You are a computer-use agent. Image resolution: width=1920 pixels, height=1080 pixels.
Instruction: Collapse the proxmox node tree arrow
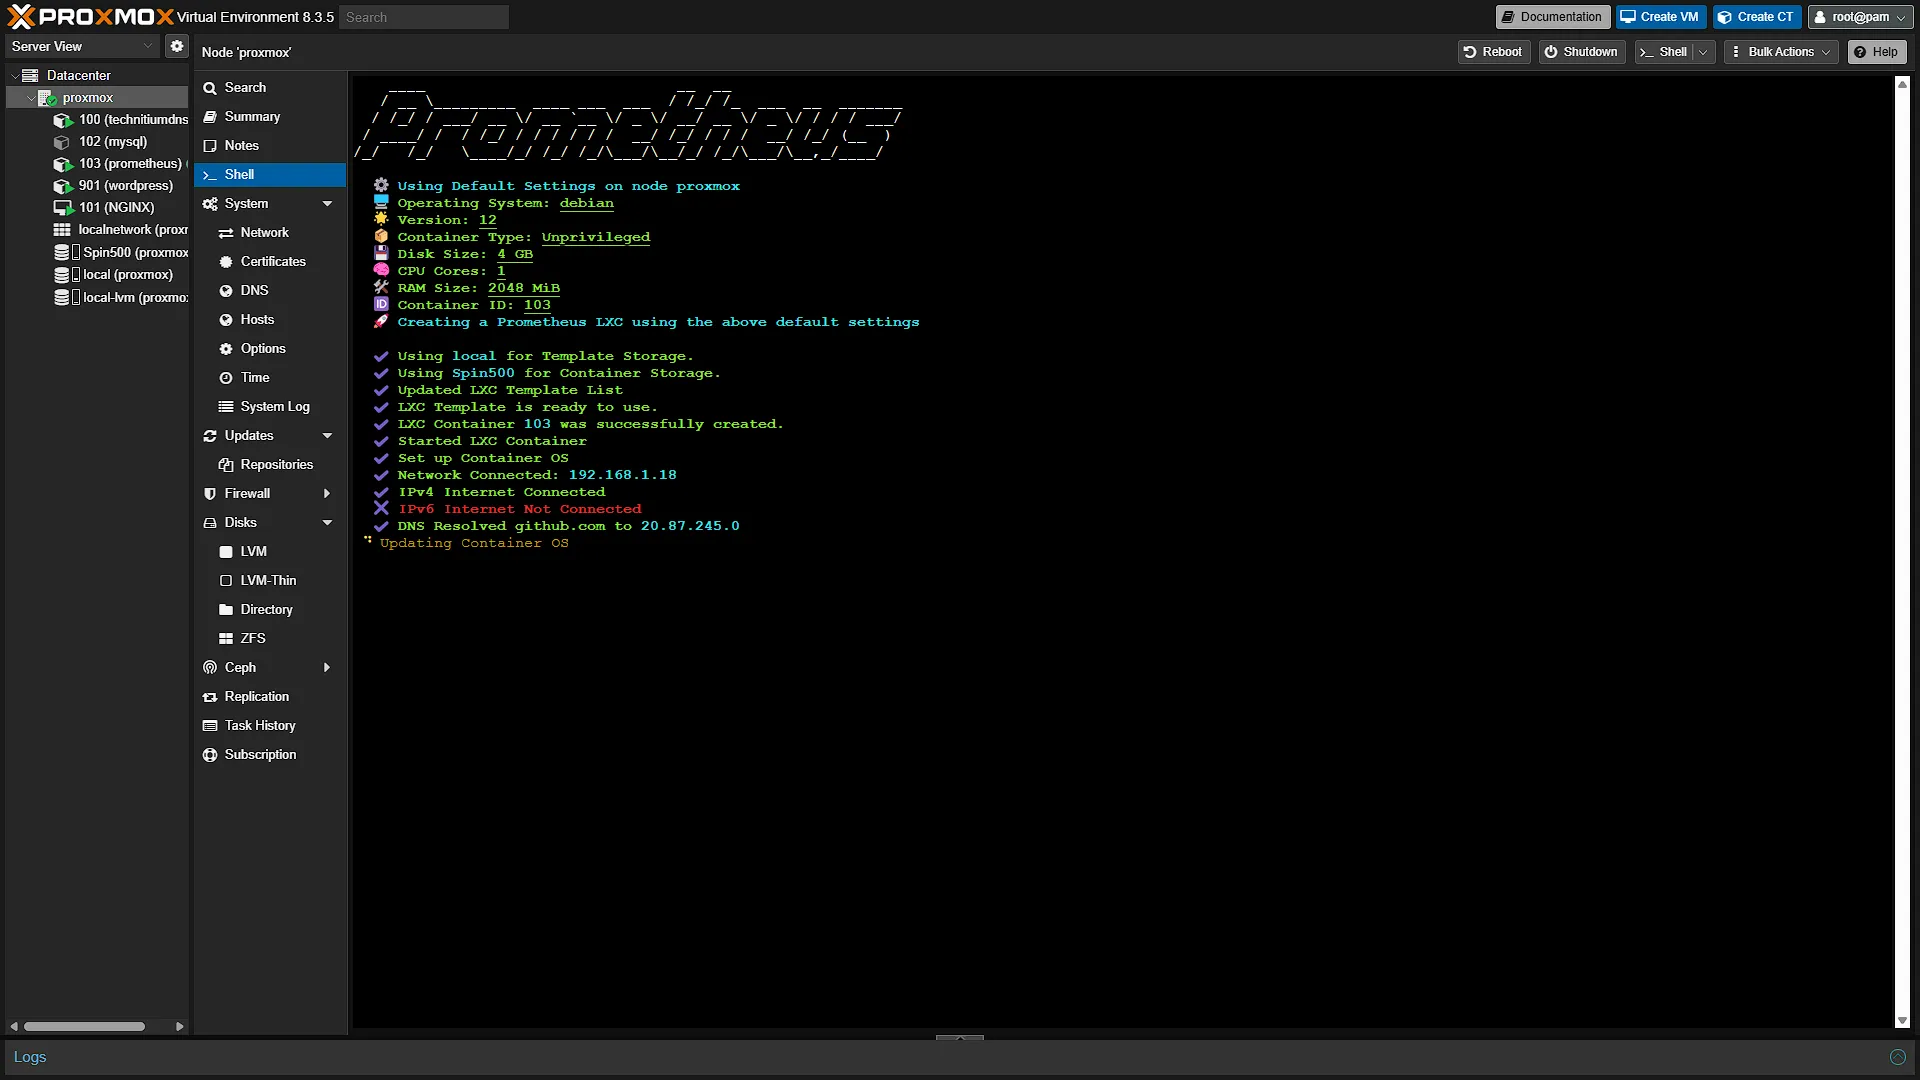pos(31,98)
